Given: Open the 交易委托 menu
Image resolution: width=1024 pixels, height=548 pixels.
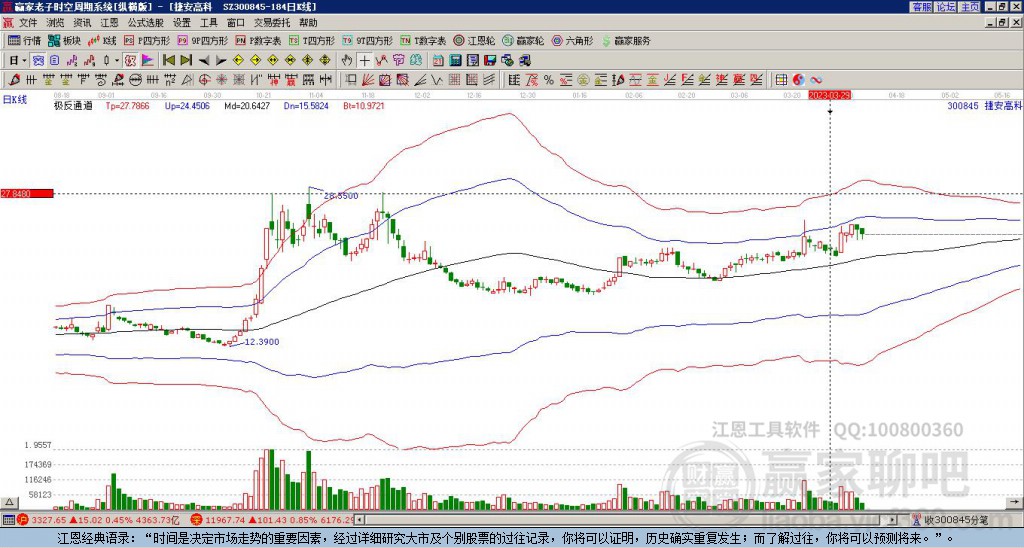Looking at the screenshot, I should [x=272, y=23].
